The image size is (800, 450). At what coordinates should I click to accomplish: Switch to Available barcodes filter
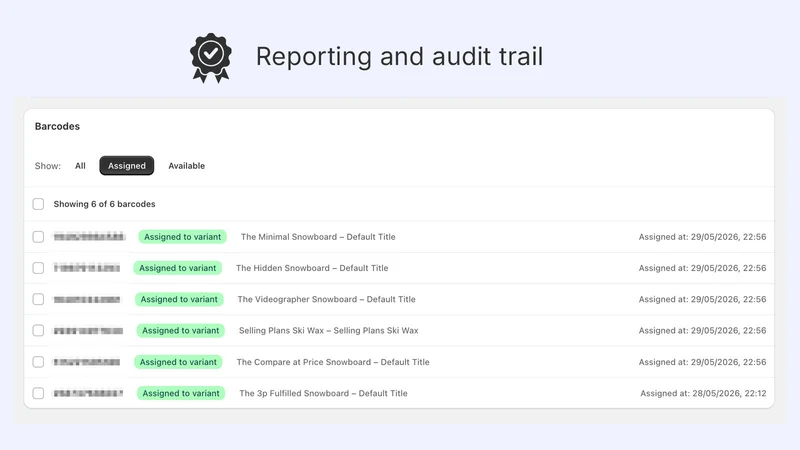click(x=186, y=166)
